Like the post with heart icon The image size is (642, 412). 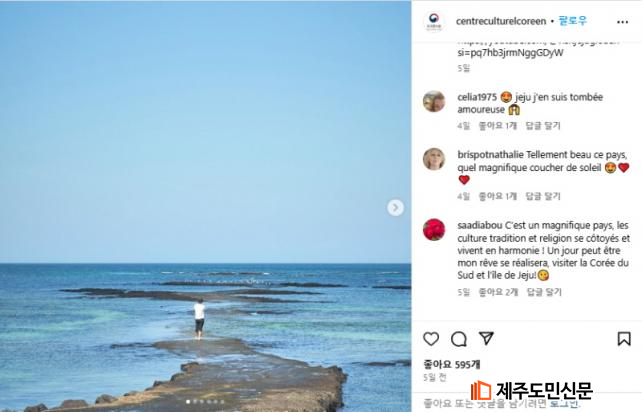[431, 339]
